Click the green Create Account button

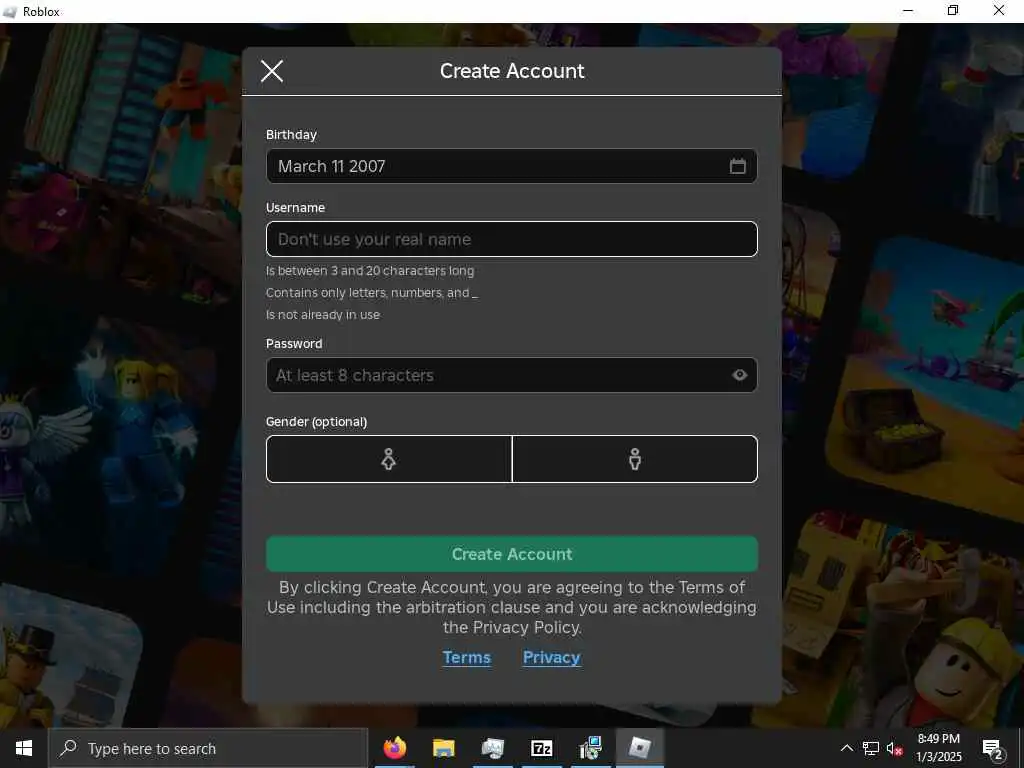pyautogui.click(x=511, y=554)
